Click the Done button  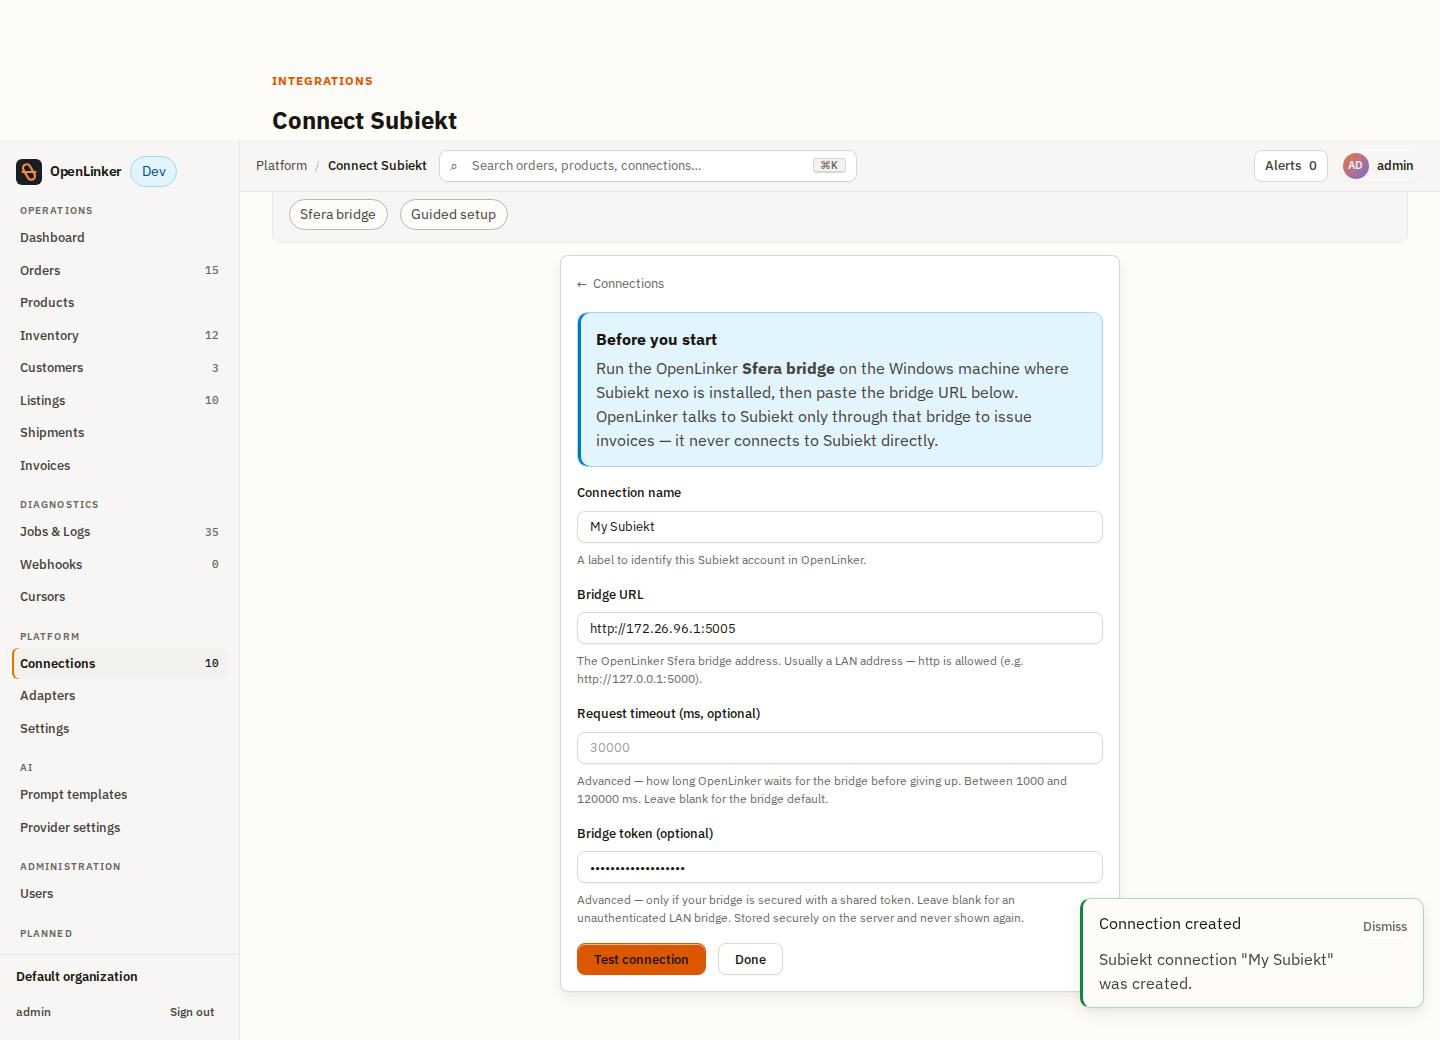point(750,960)
